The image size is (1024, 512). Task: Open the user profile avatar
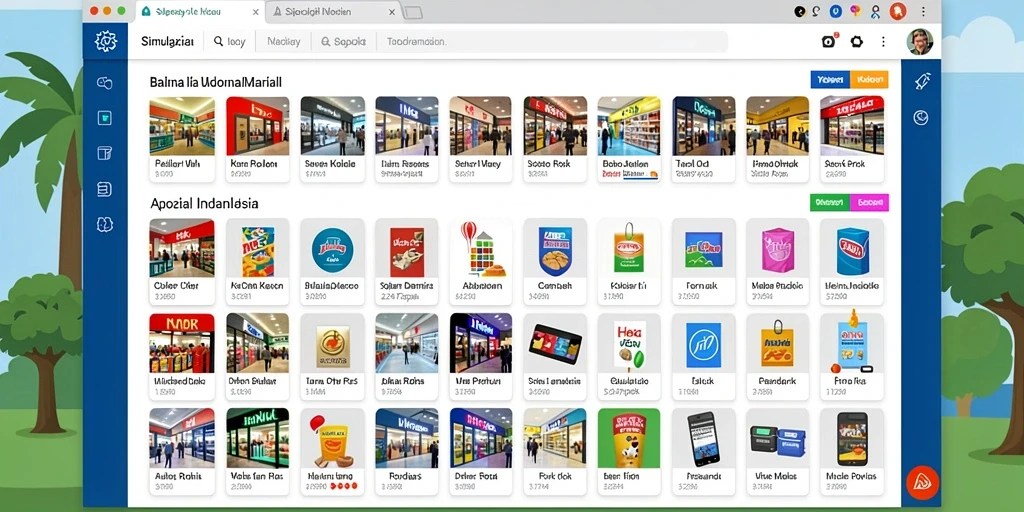(920, 42)
